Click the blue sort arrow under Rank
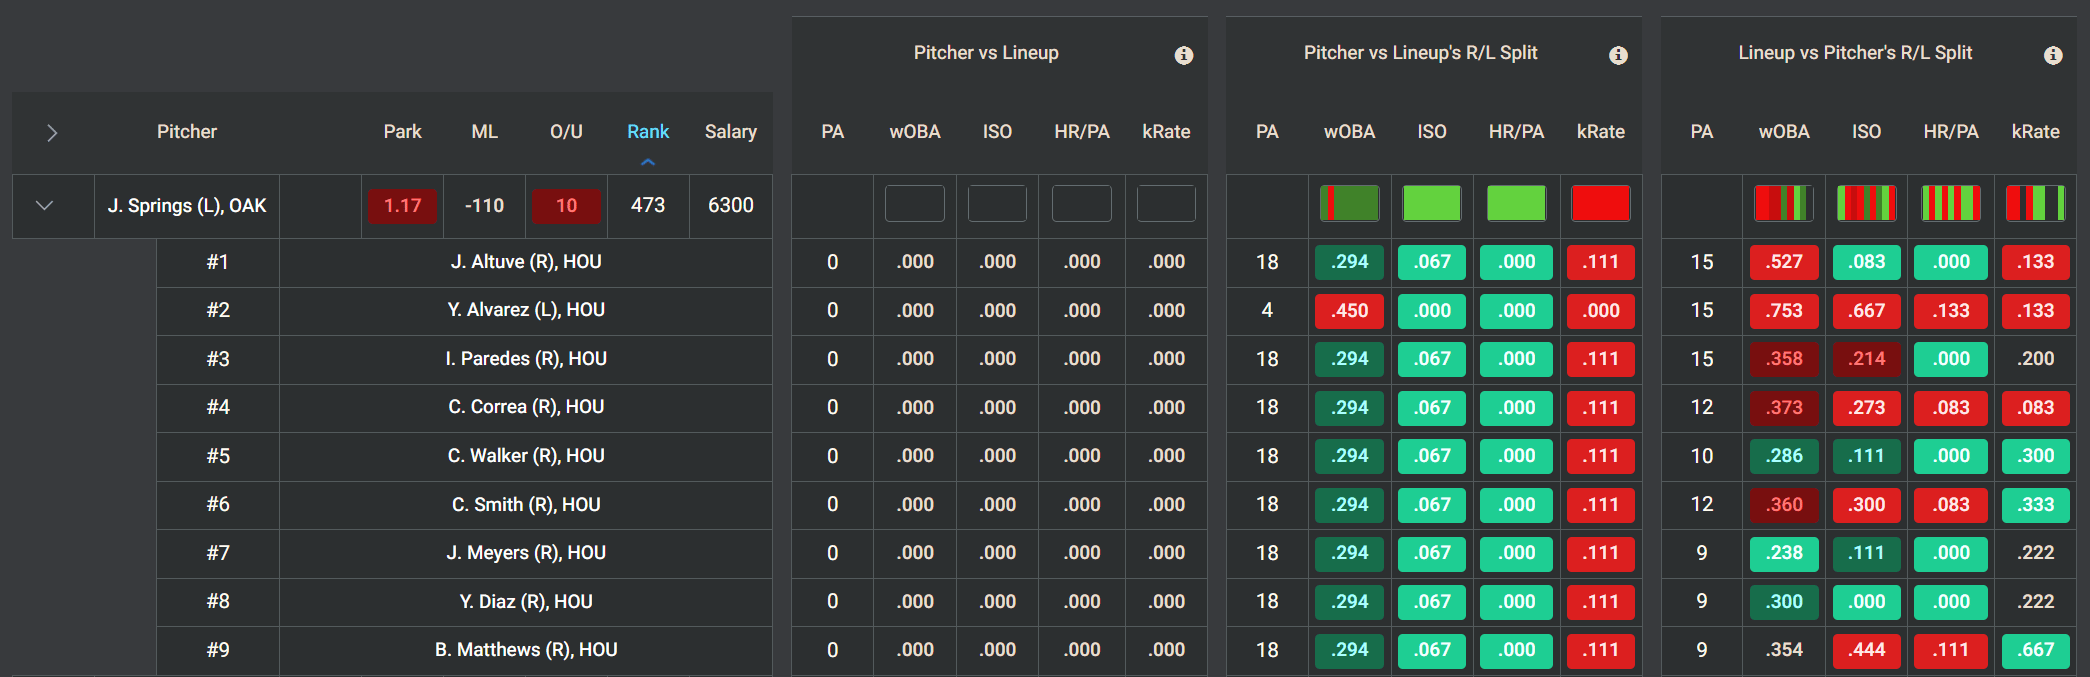The height and width of the screenshot is (677, 2090). (x=648, y=162)
